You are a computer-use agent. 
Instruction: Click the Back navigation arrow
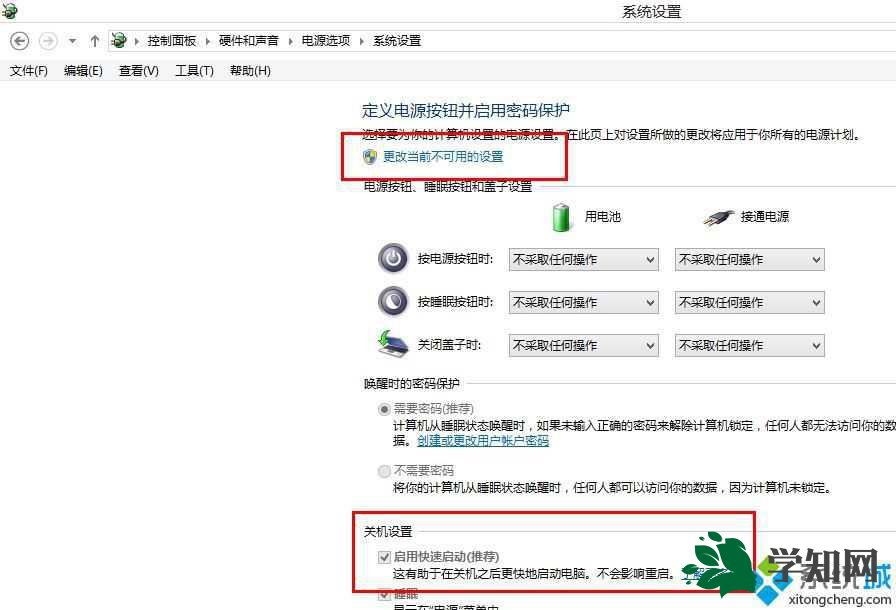19,41
